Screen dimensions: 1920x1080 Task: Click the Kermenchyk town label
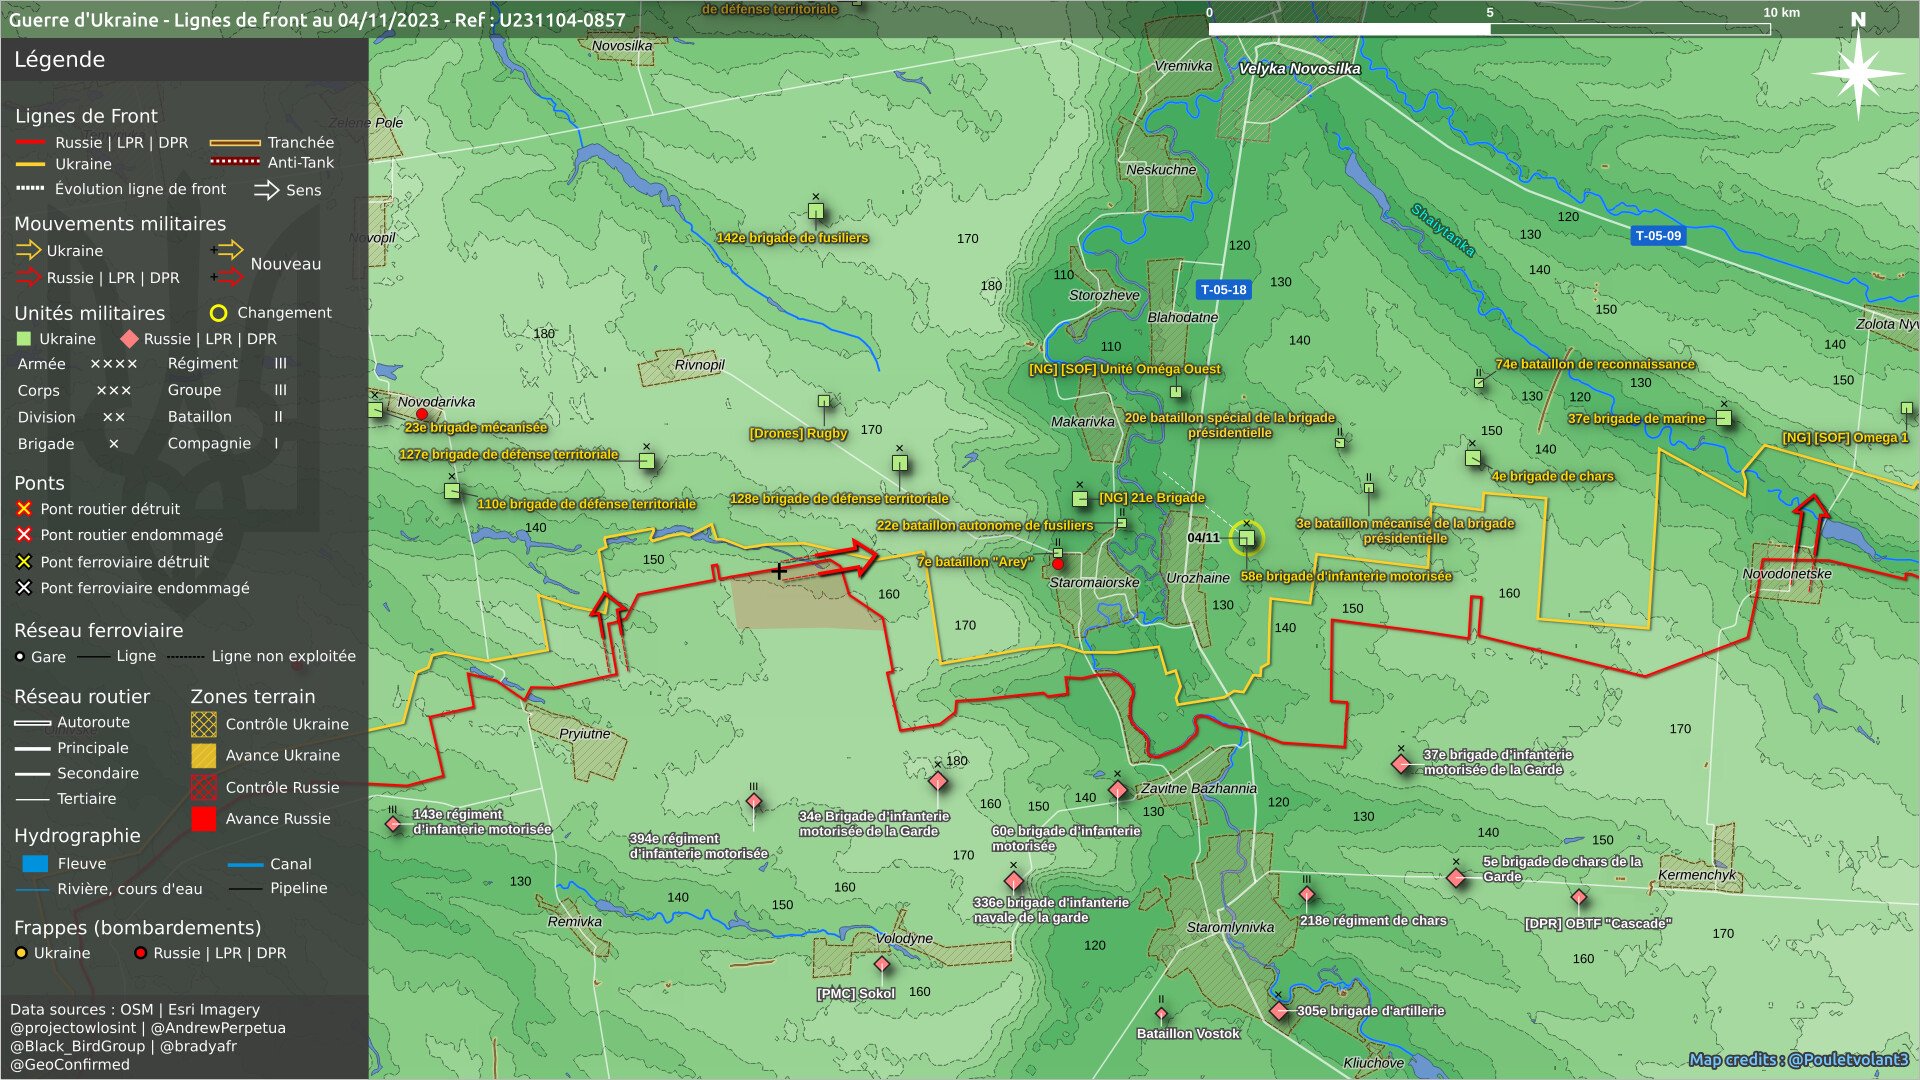coord(1697,875)
